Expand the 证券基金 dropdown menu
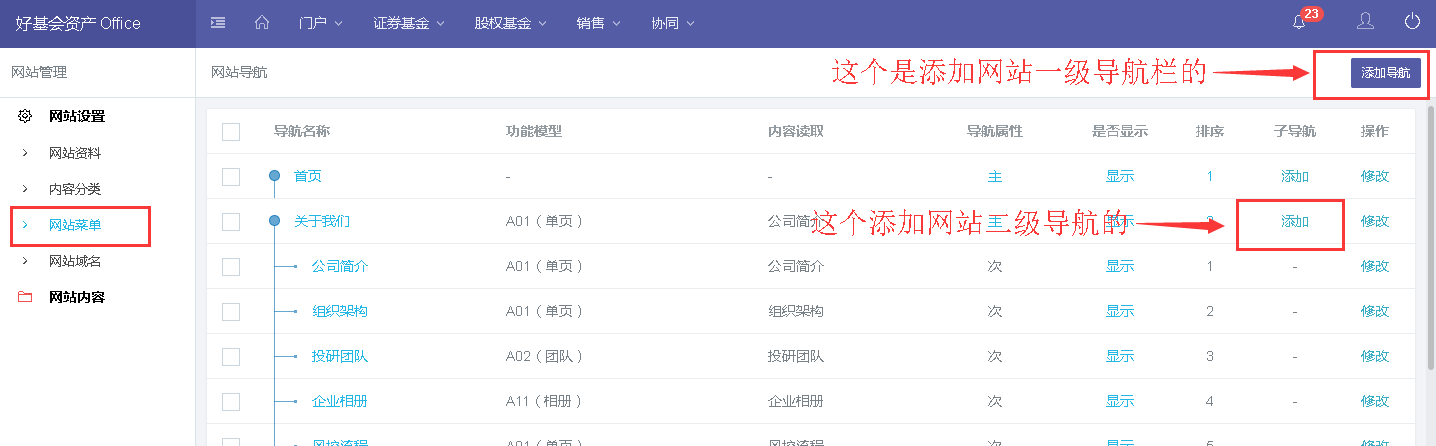This screenshot has width=1436, height=446. (x=408, y=23)
